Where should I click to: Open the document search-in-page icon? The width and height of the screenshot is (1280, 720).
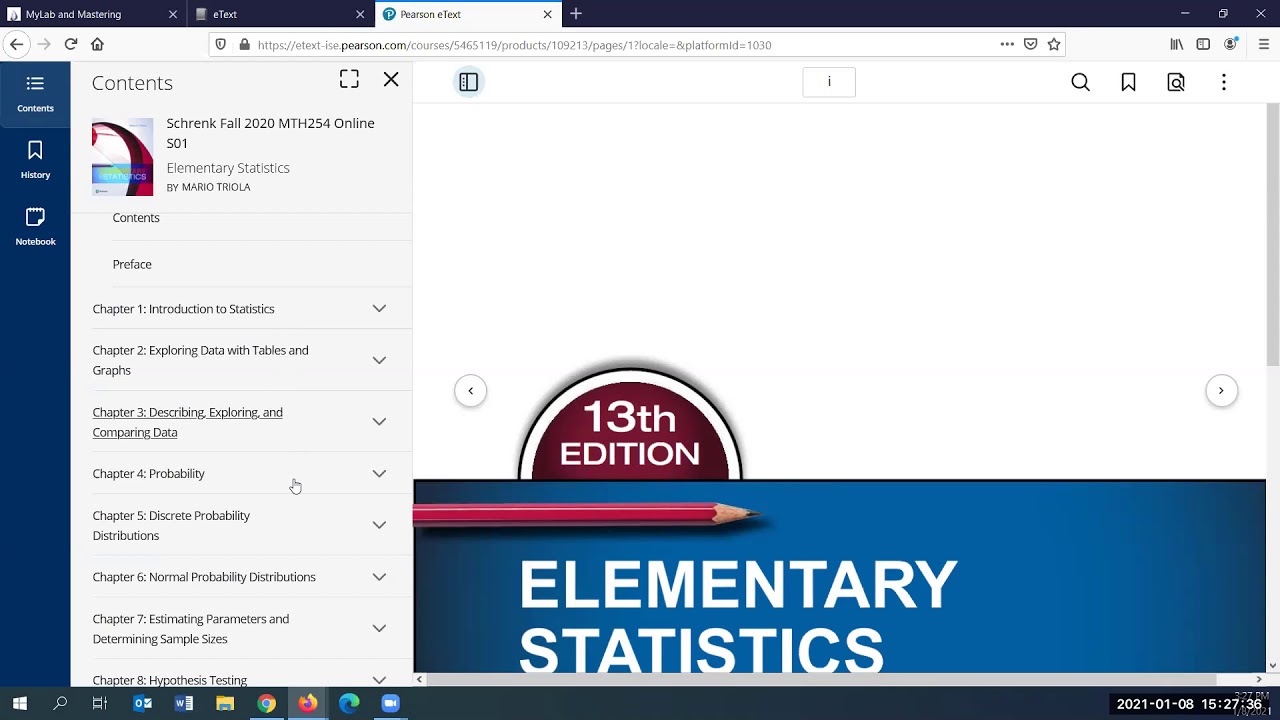click(1176, 82)
